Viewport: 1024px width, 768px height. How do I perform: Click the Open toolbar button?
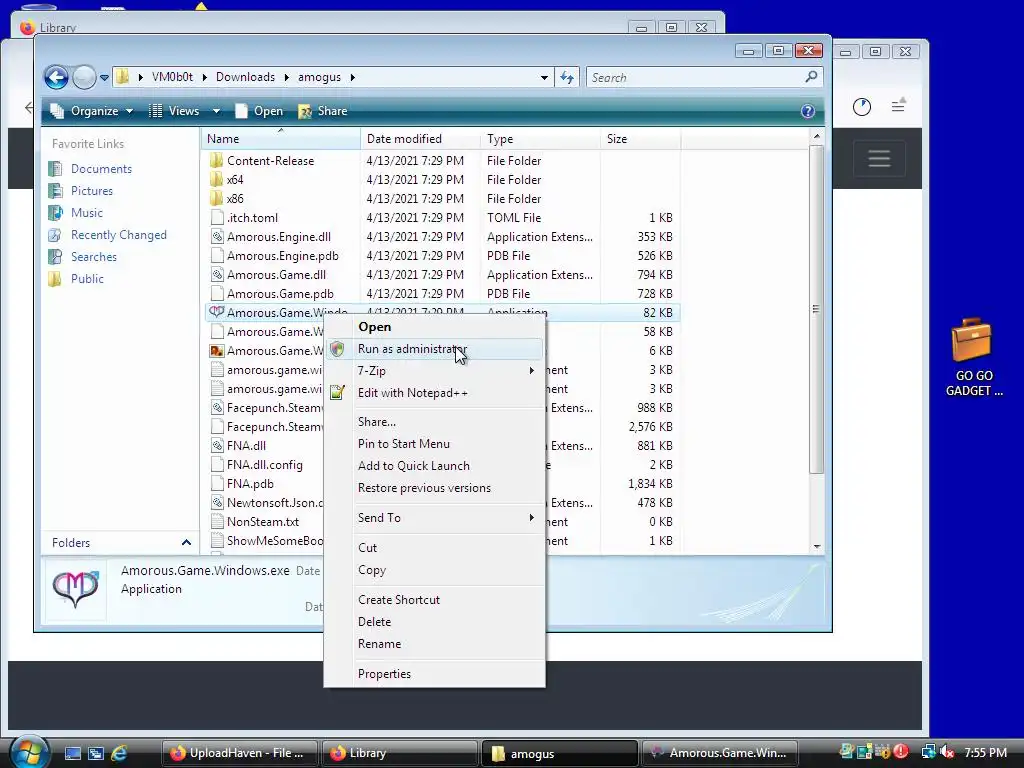[x=259, y=111]
